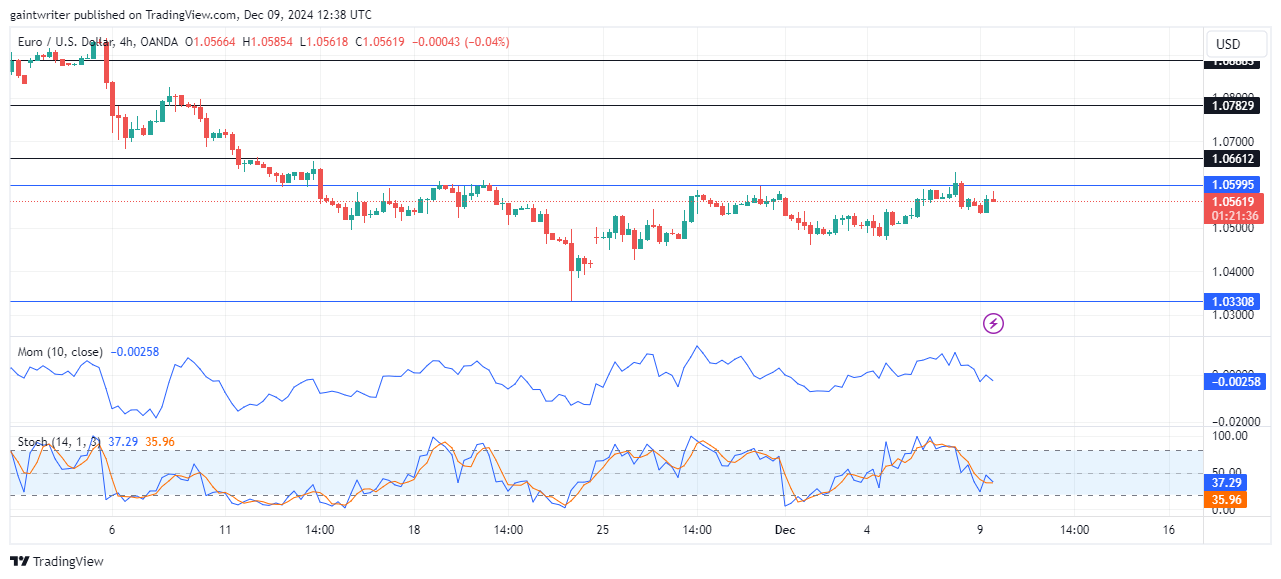
Task: Click the TradingView logo at bottom left
Action: point(57,562)
